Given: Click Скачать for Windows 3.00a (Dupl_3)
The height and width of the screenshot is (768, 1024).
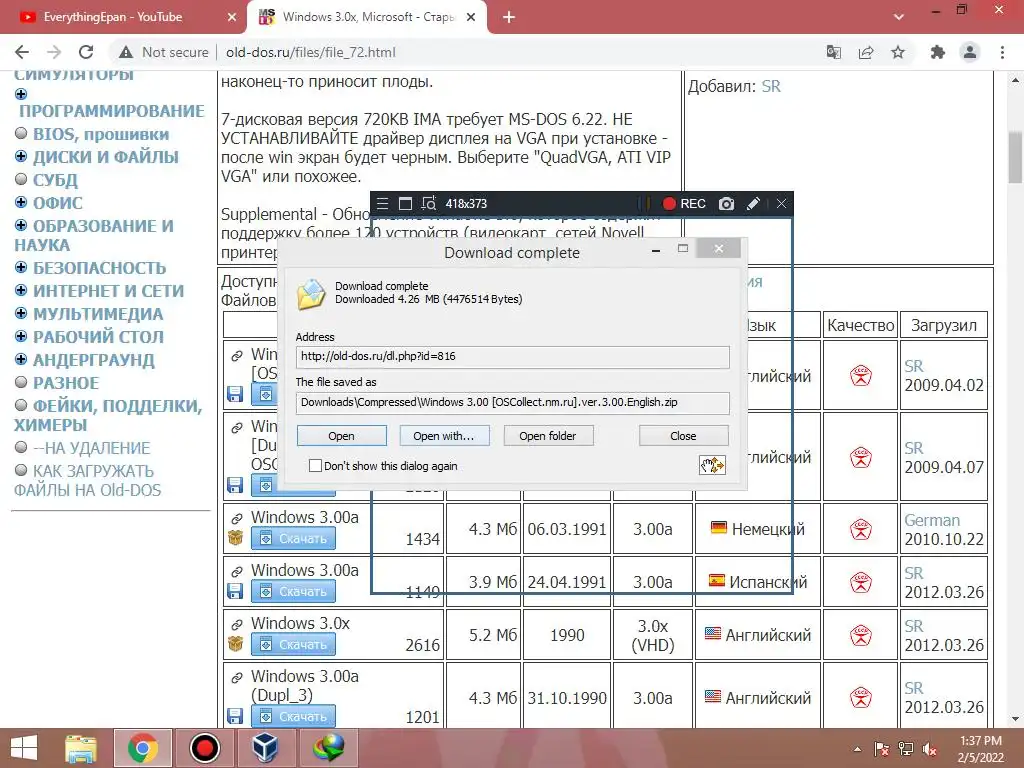Looking at the screenshot, I should [x=293, y=716].
